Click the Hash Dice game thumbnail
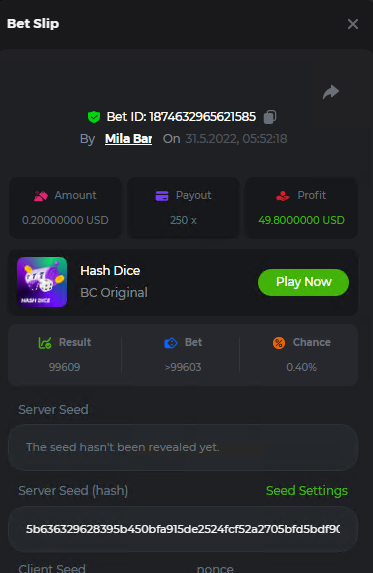The image size is (373, 573). [x=42, y=282]
